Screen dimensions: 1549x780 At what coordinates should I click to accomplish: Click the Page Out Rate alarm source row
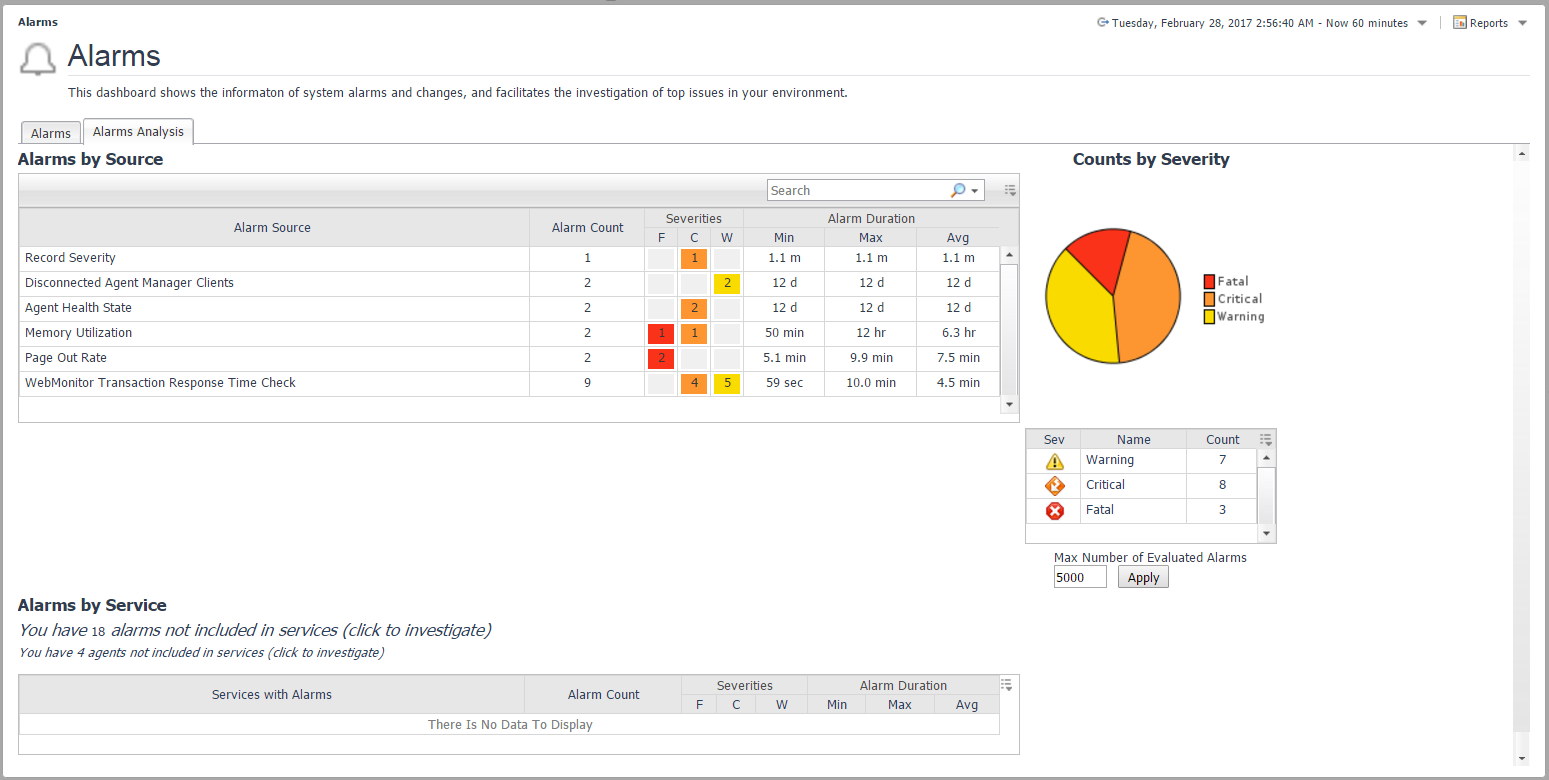point(66,358)
